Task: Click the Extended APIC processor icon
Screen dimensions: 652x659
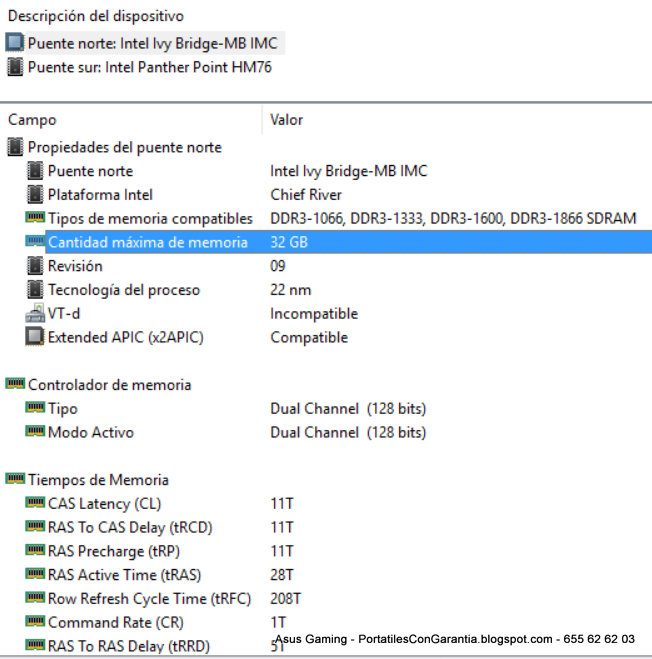Action: [x=35, y=337]
